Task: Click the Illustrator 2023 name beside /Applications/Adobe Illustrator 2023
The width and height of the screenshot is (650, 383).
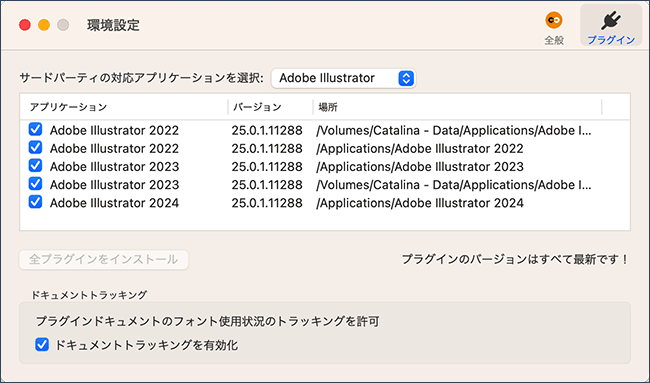Action: point(114,167)
